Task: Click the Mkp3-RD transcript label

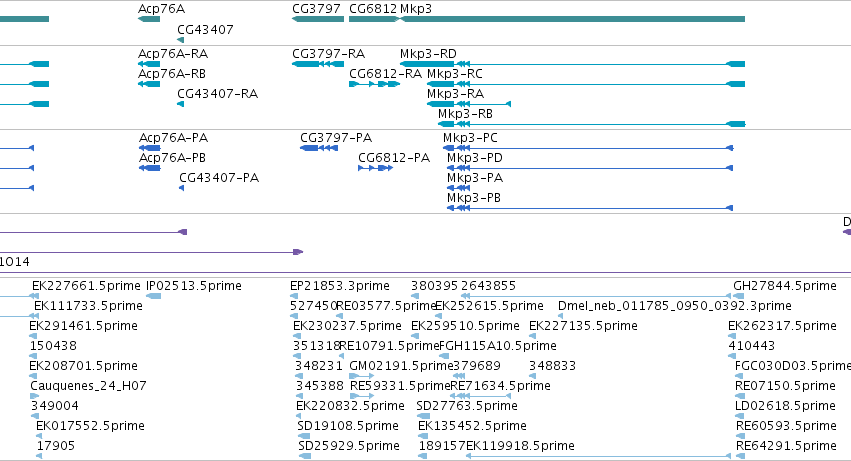Action: pos(428,54)
